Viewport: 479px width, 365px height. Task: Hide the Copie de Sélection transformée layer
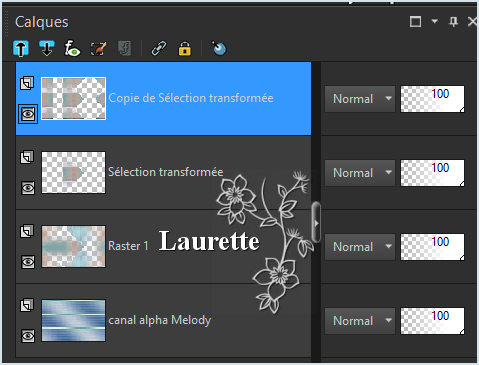(x=28, y=114)
